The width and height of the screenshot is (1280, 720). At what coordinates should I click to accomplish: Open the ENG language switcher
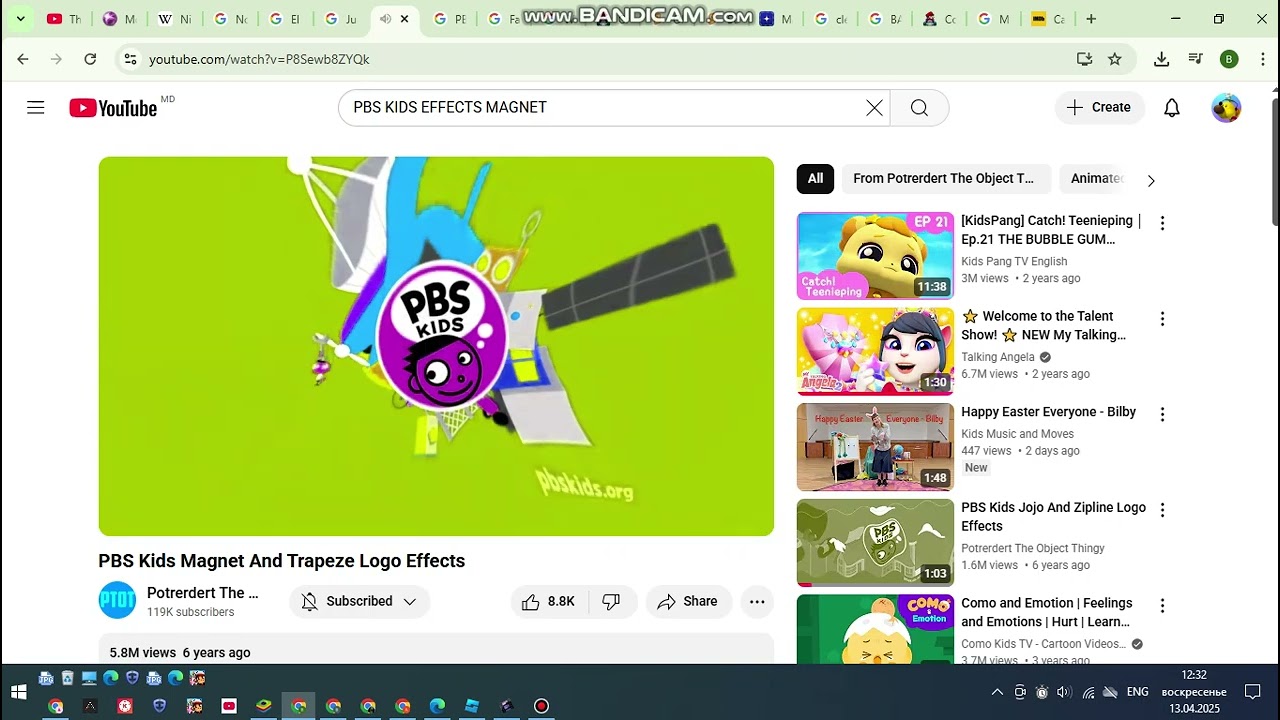[x=1137, y=692]
